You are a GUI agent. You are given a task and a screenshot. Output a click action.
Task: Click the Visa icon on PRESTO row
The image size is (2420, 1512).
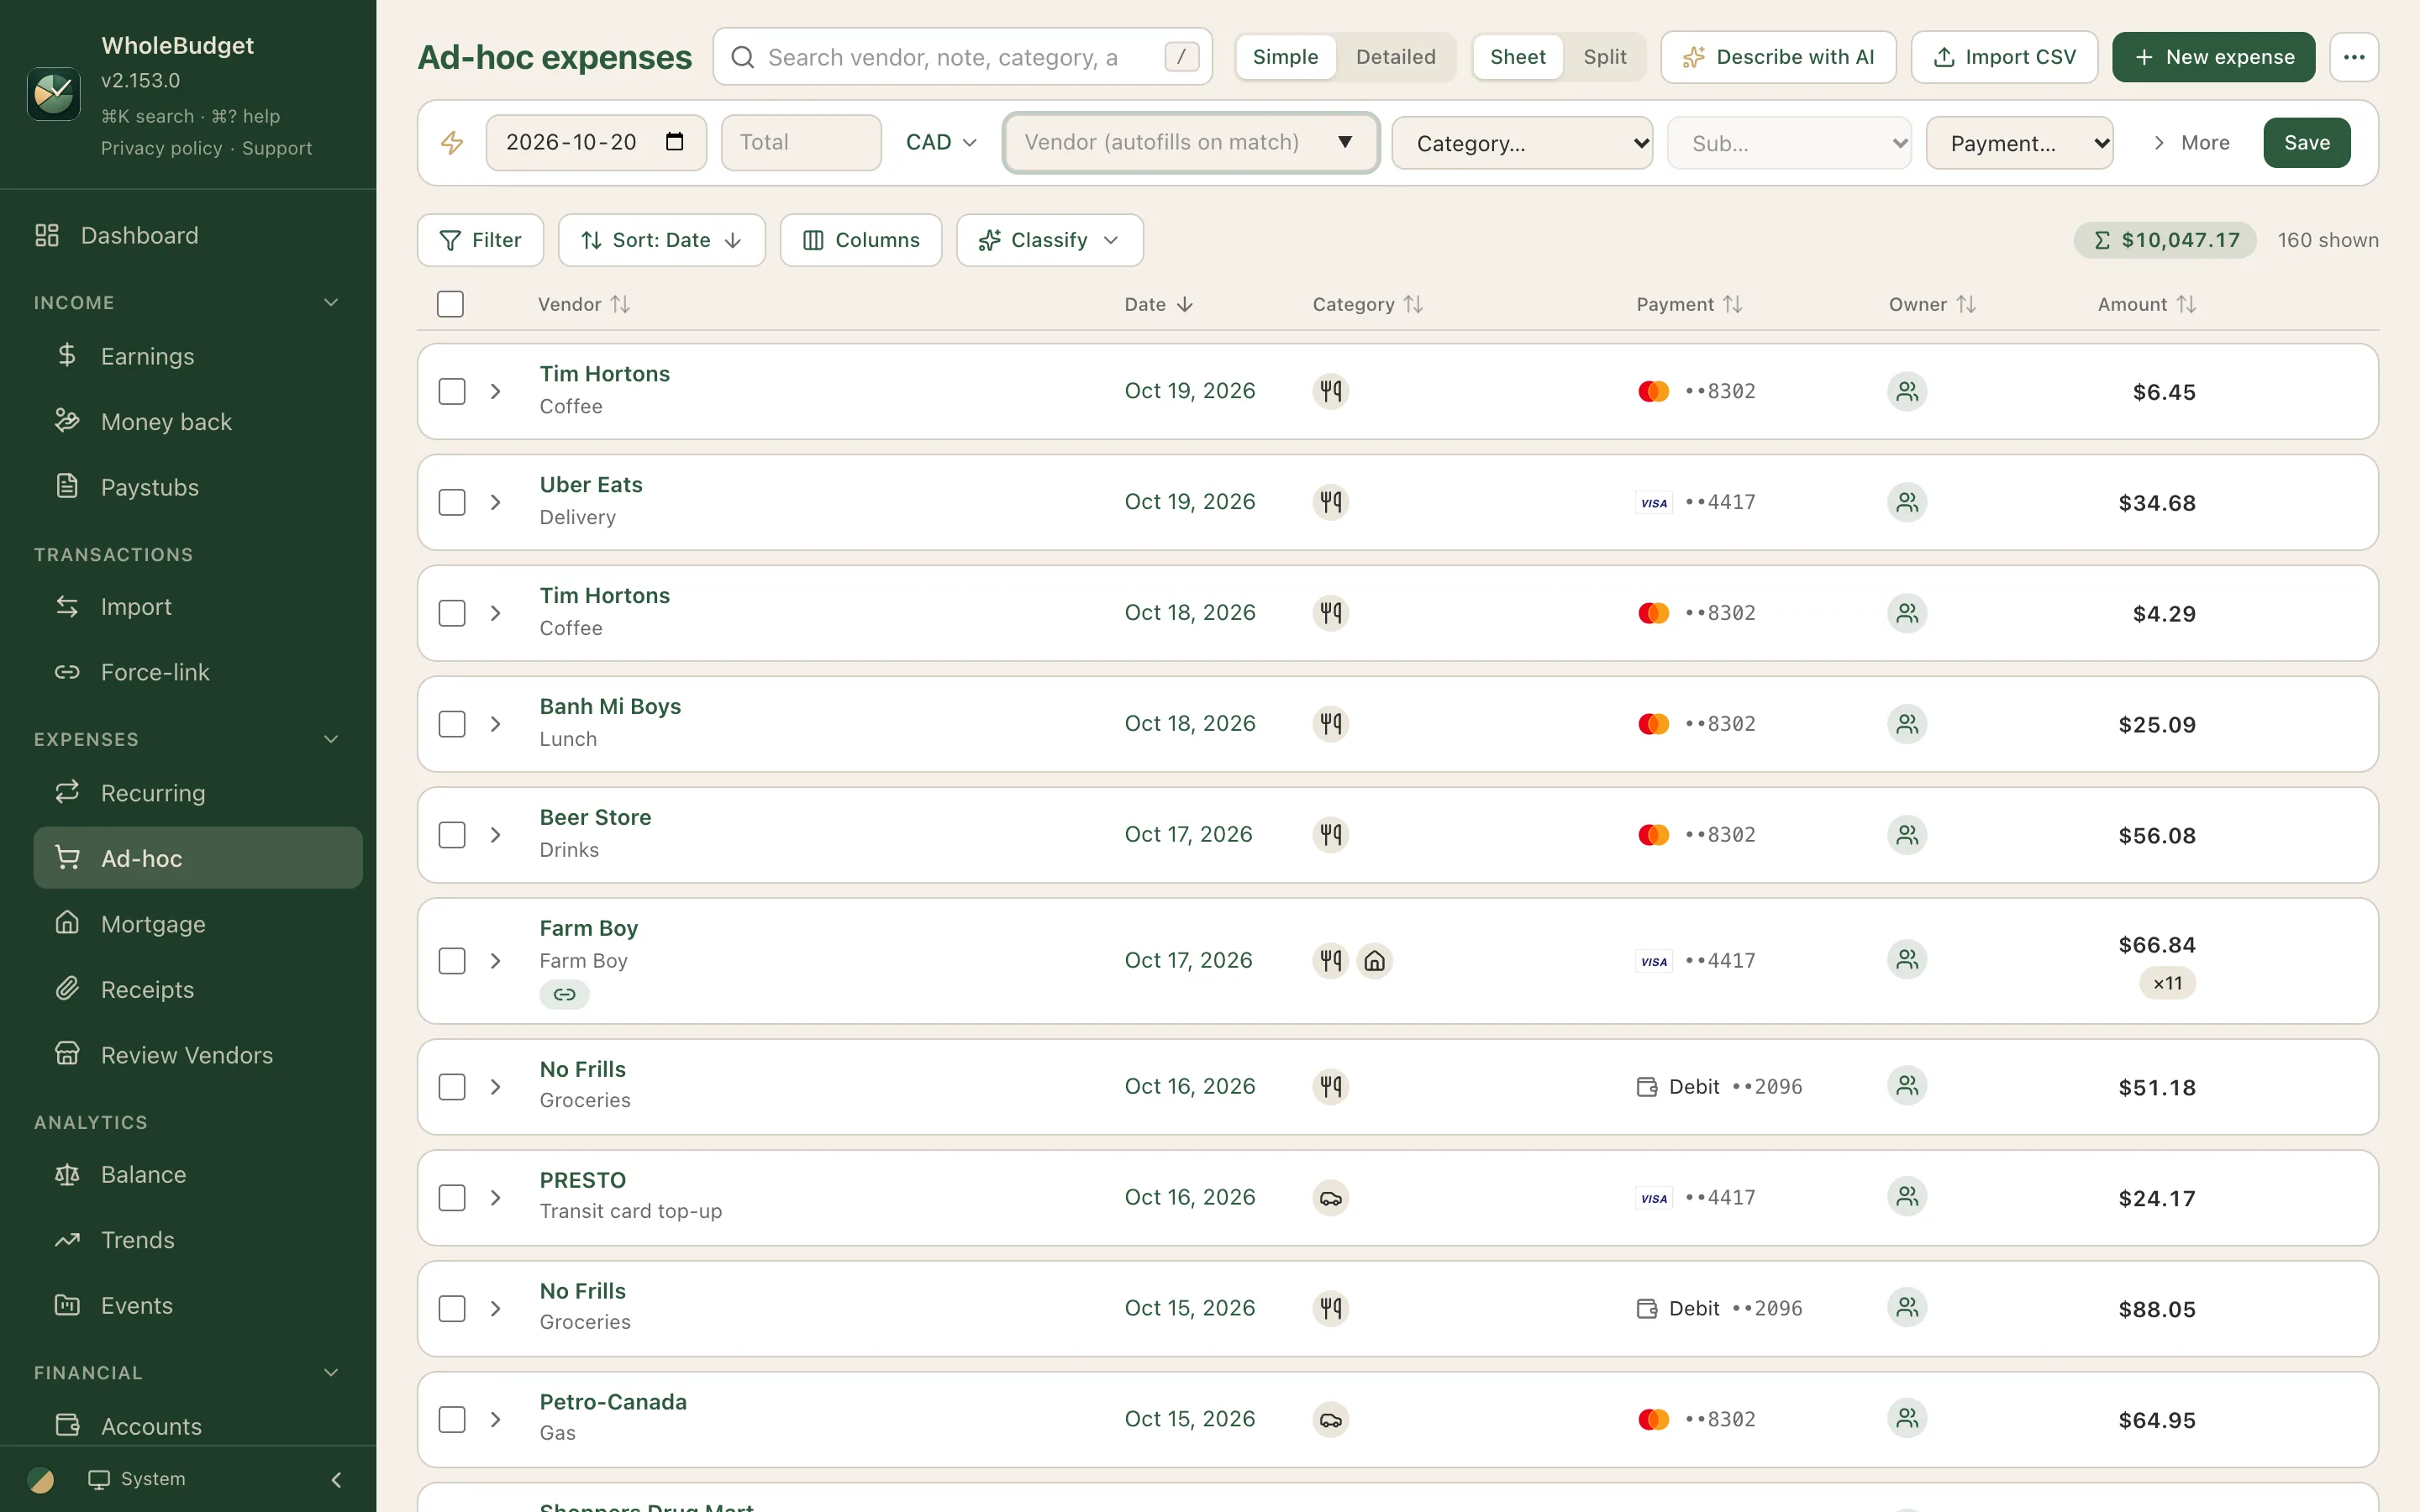coord(1654,1198)
